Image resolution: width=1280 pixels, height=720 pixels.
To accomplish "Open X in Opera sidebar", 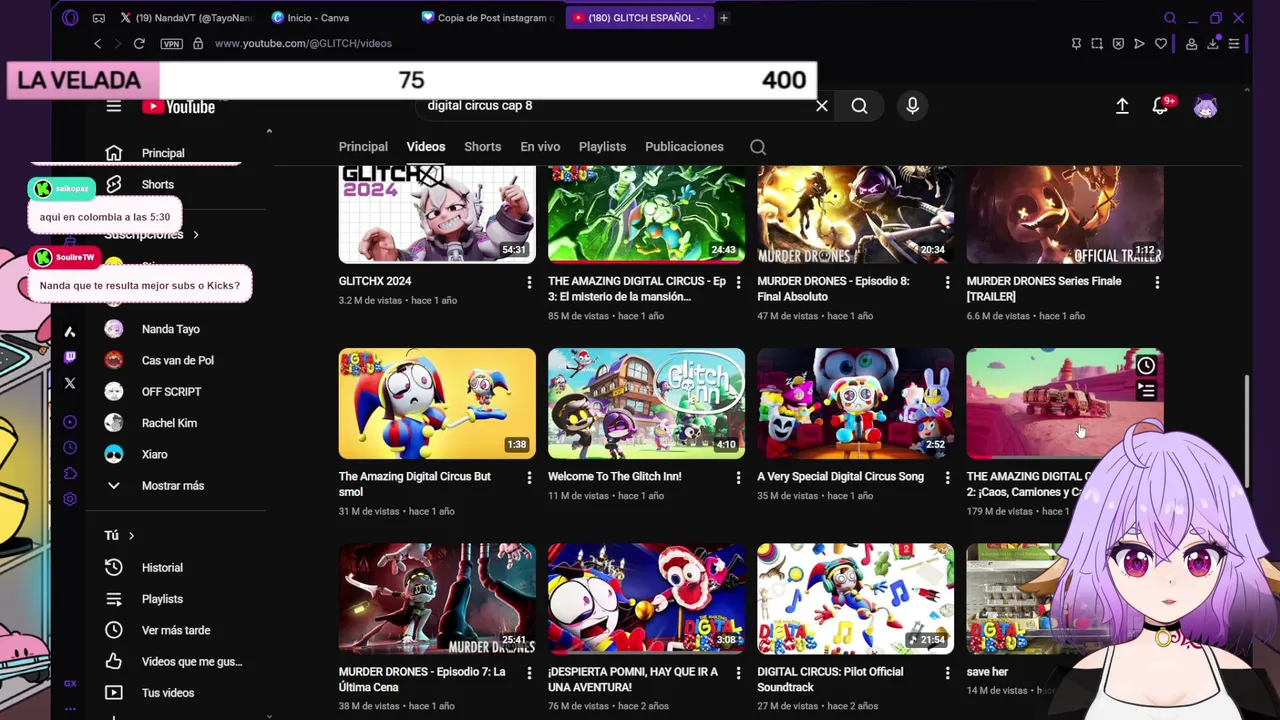I will (x=70, y=383).
